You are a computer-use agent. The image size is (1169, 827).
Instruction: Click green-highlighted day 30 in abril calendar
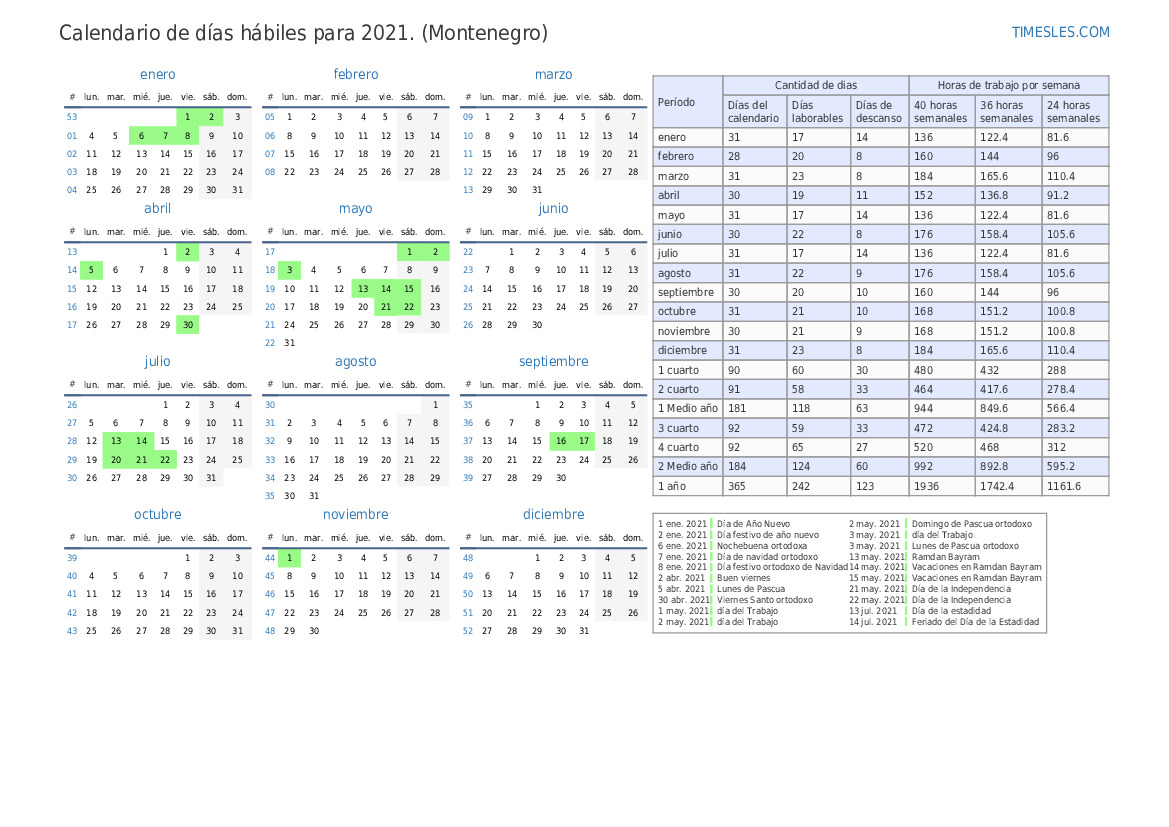[x=187, y=324]
